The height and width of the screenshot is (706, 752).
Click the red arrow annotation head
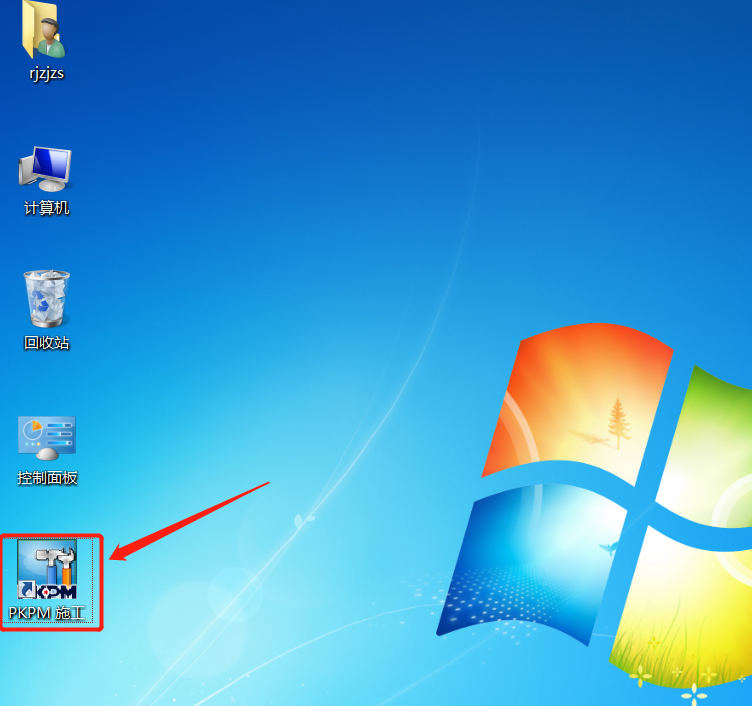click(x=120, y=552)
